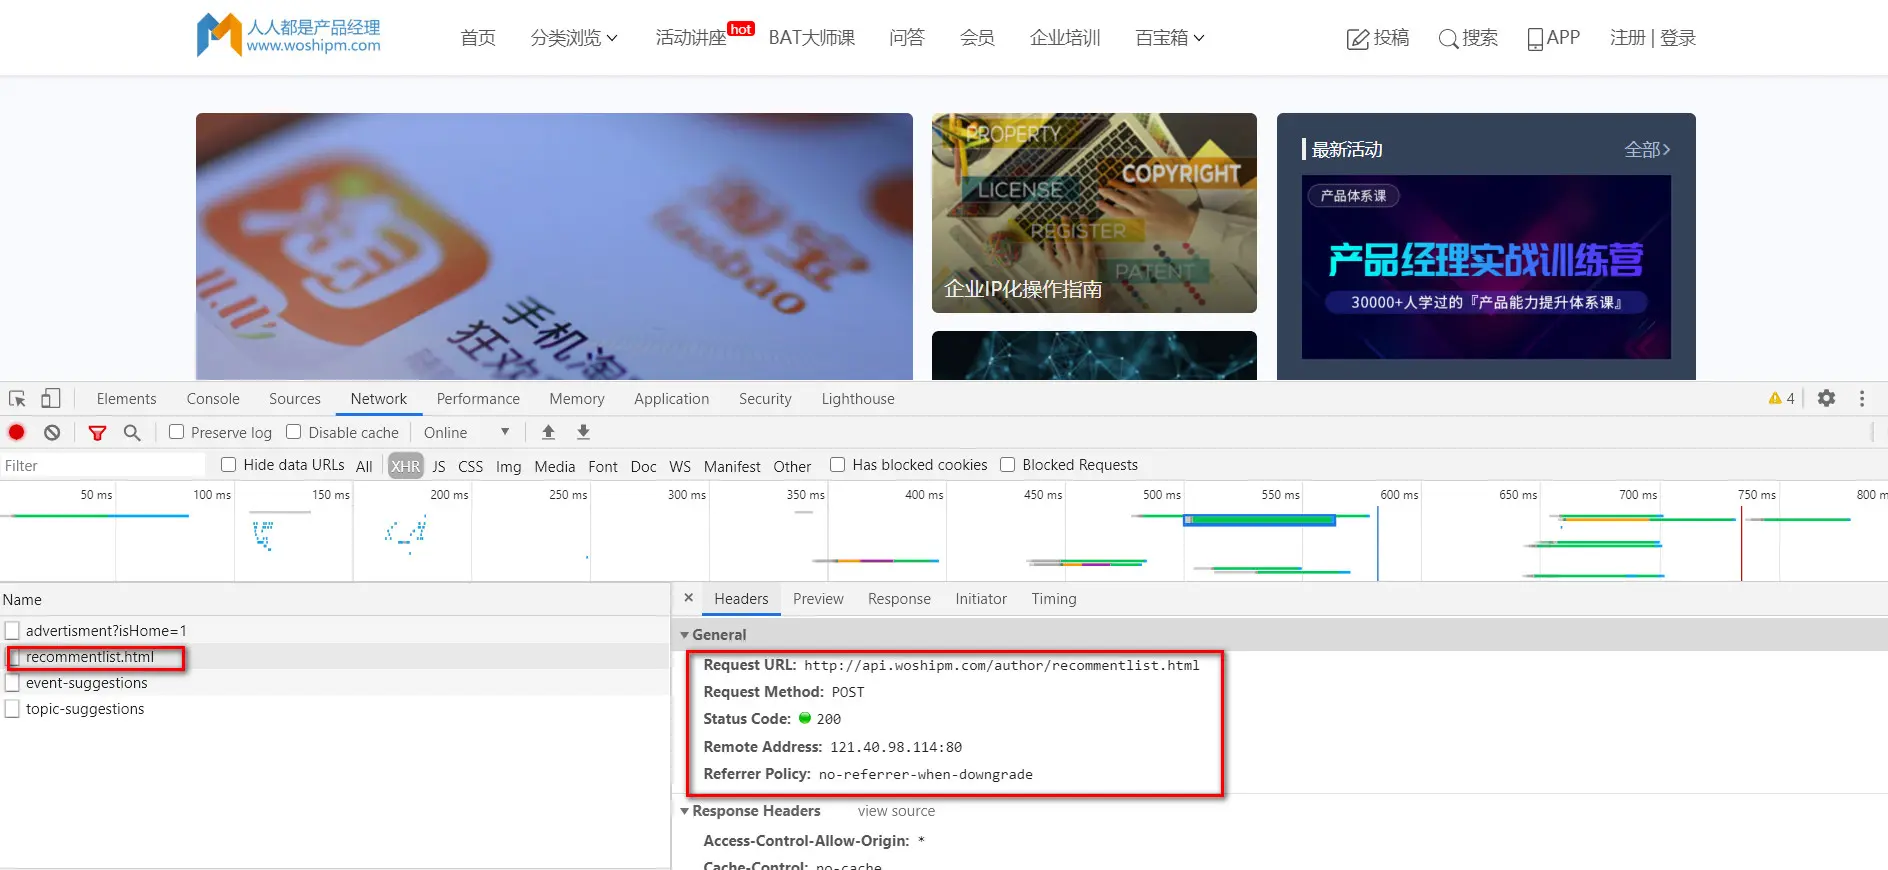Click the woshipm site logo

(289, 36)
